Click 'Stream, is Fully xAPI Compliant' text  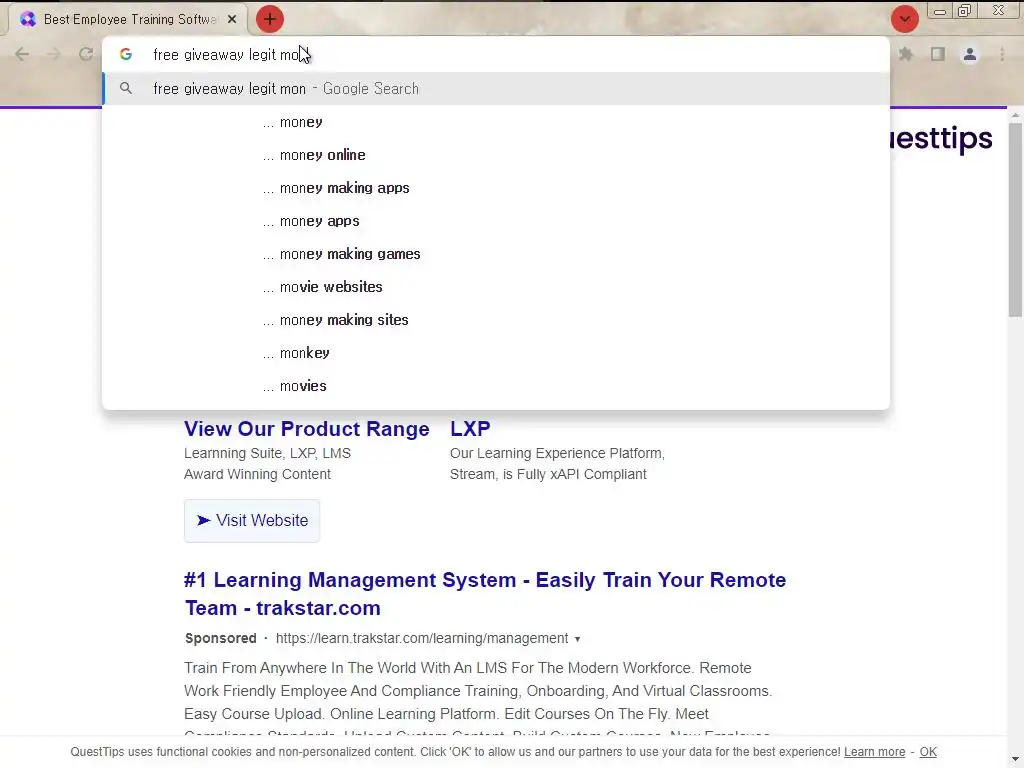[548, 474]
